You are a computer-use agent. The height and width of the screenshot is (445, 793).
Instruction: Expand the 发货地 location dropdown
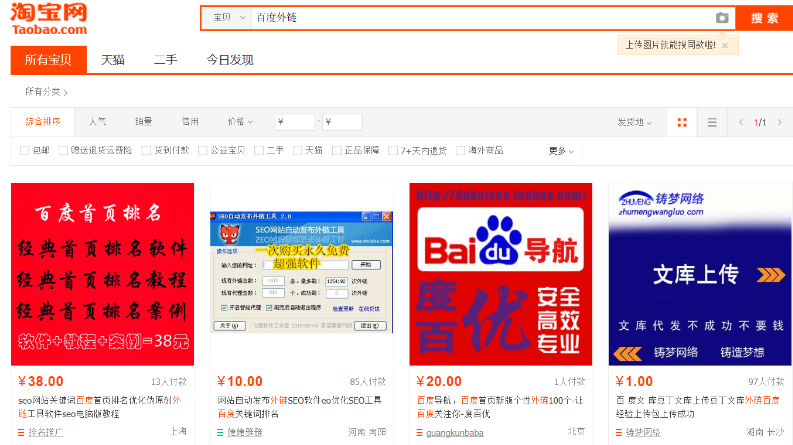pos(635,122)
